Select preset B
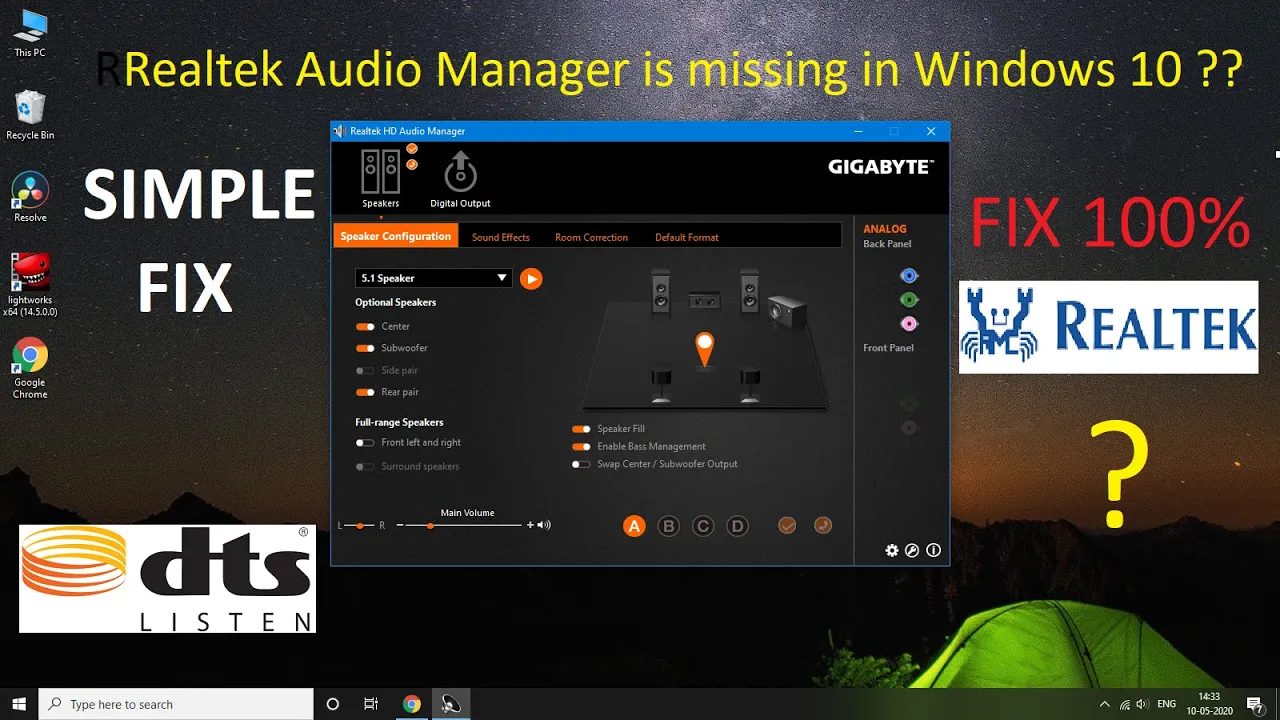The image size is (1280, 720). coord(669,526)
